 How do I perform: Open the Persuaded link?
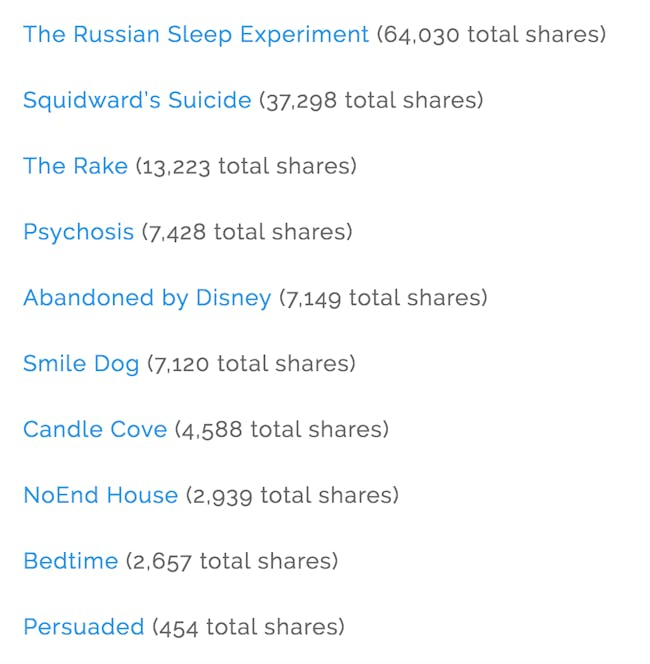click(x=84, y=627)
